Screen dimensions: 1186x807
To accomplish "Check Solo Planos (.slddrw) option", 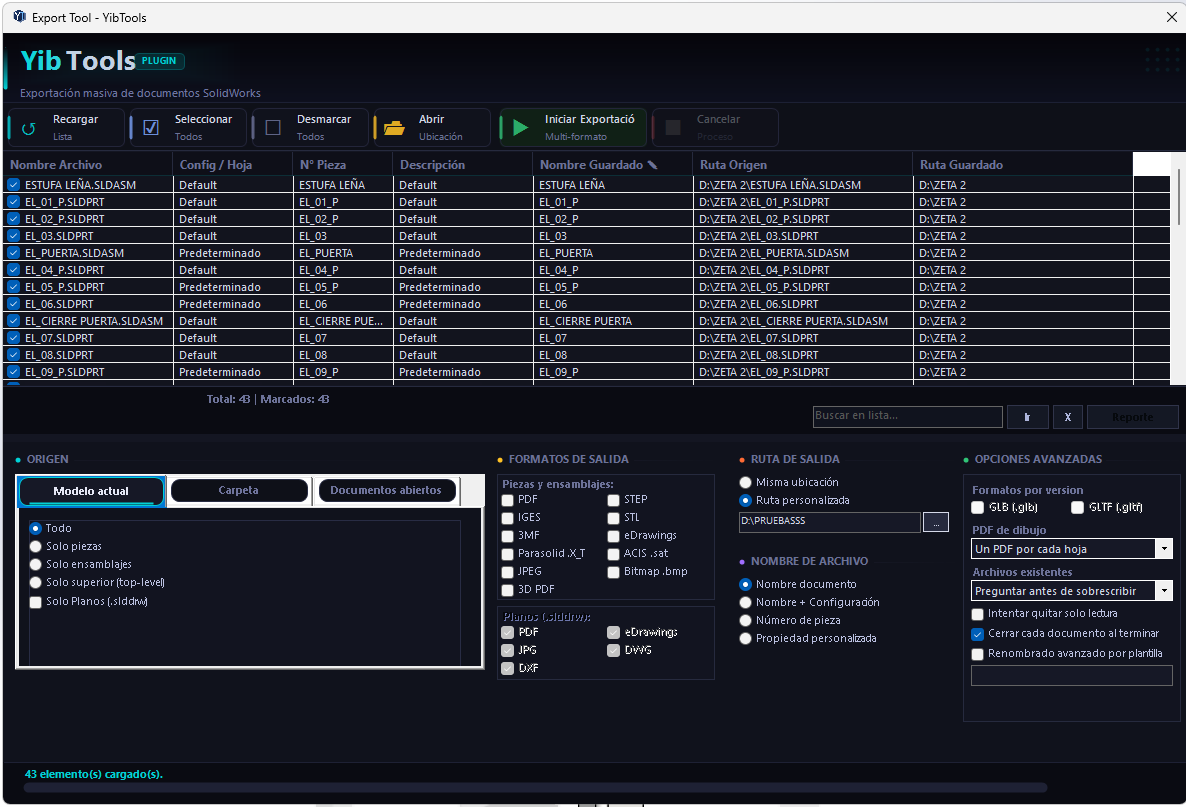I will 36,602.
